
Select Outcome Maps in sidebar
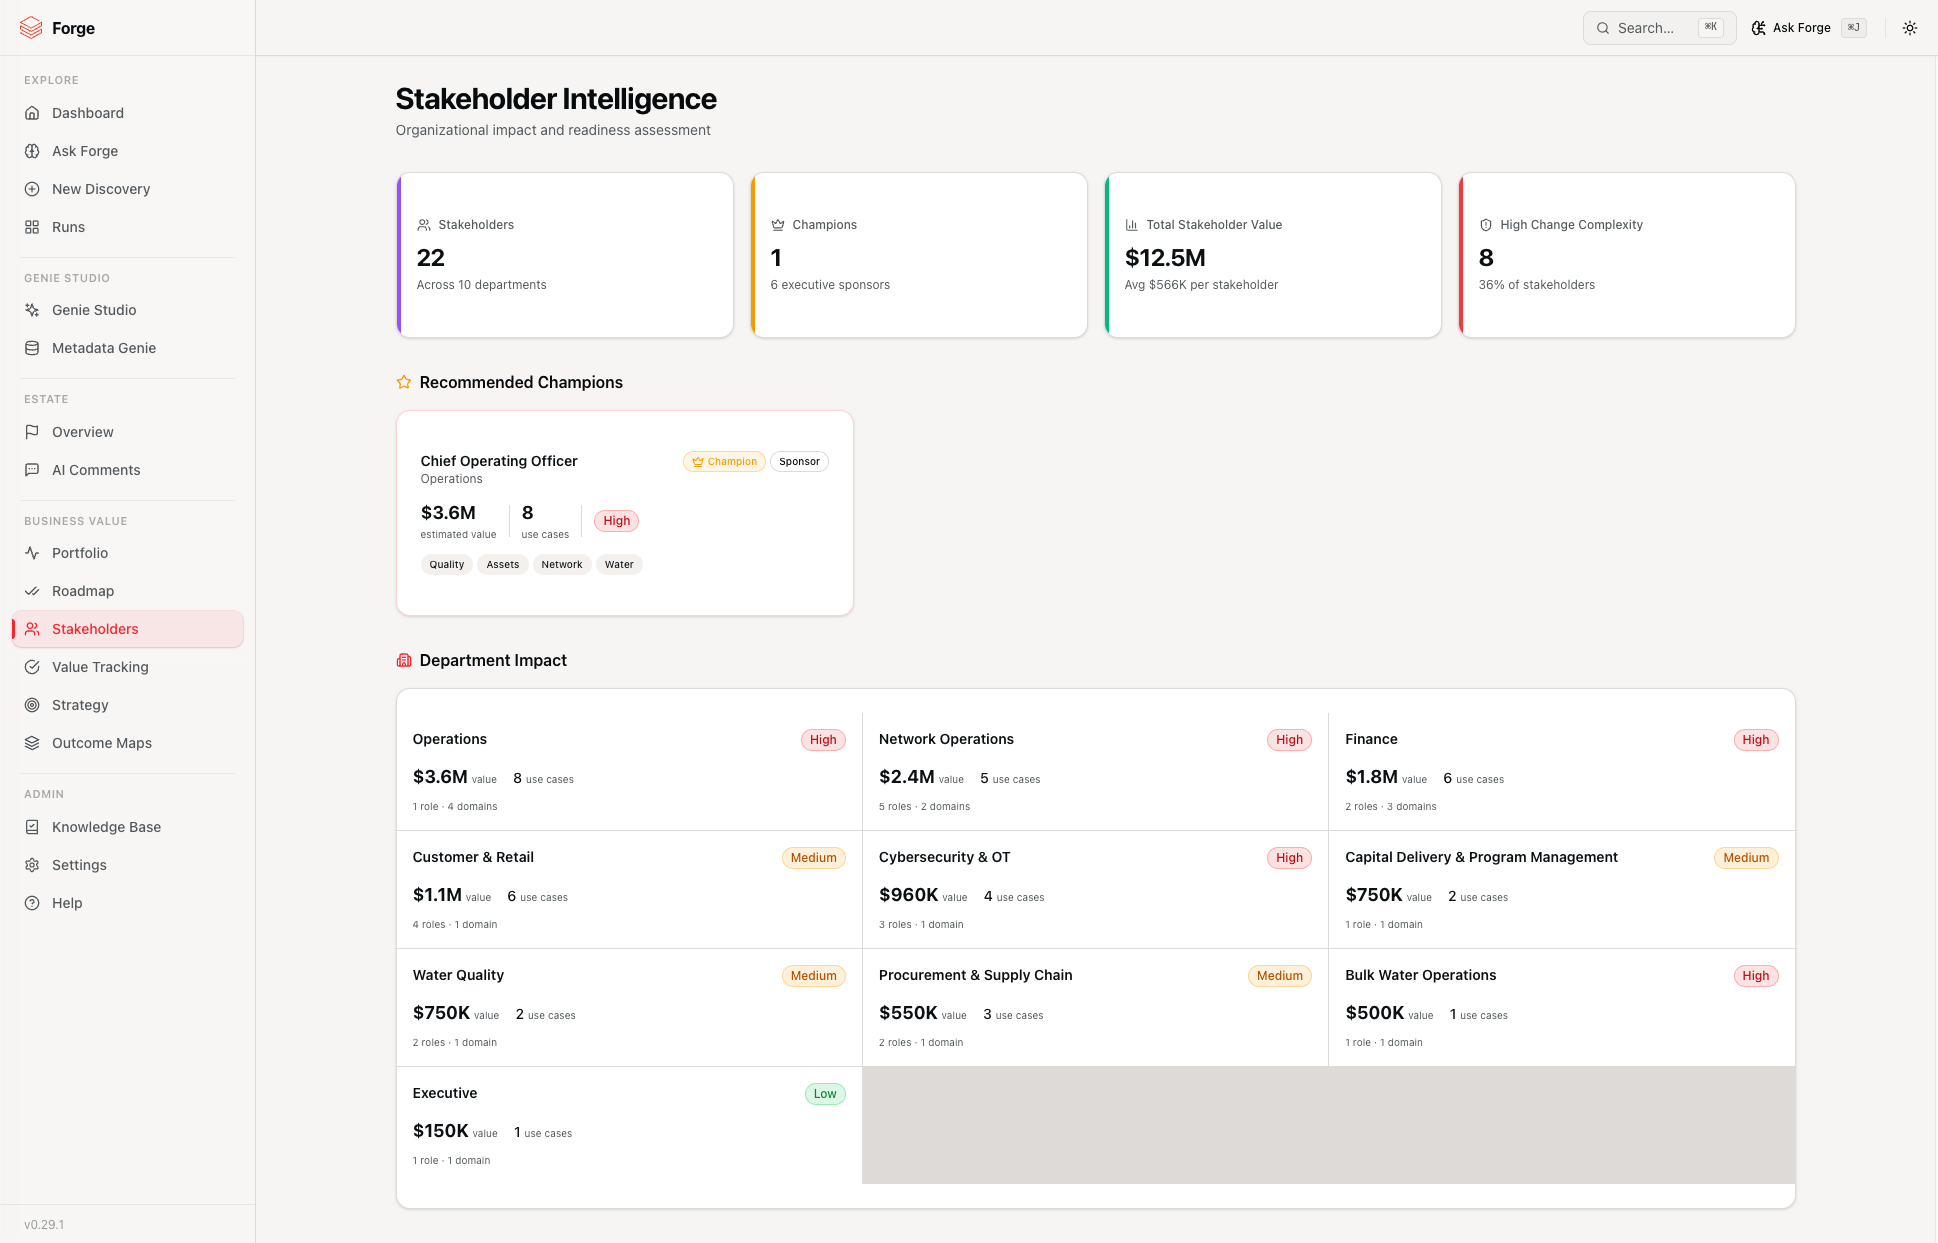click(128, 743)
